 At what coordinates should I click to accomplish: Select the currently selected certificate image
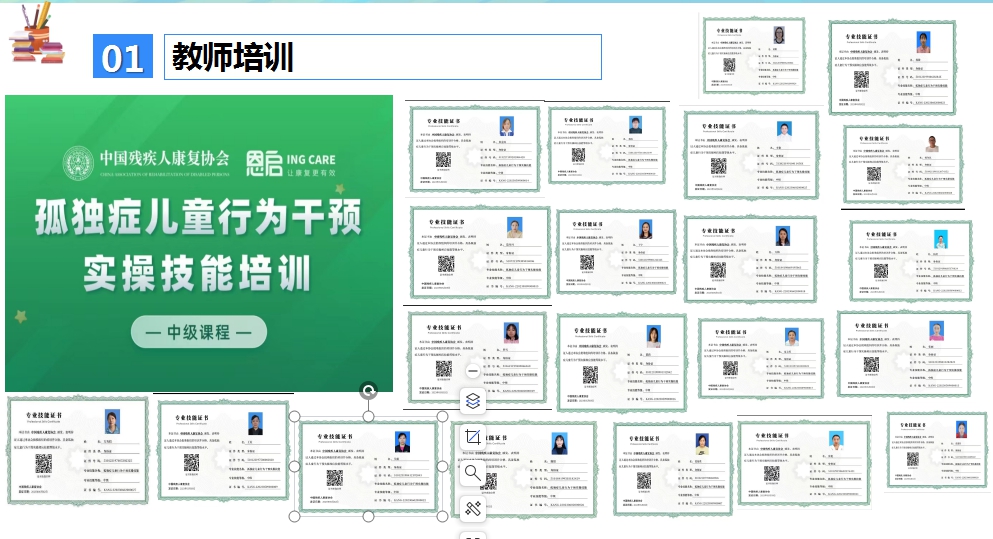369,466
